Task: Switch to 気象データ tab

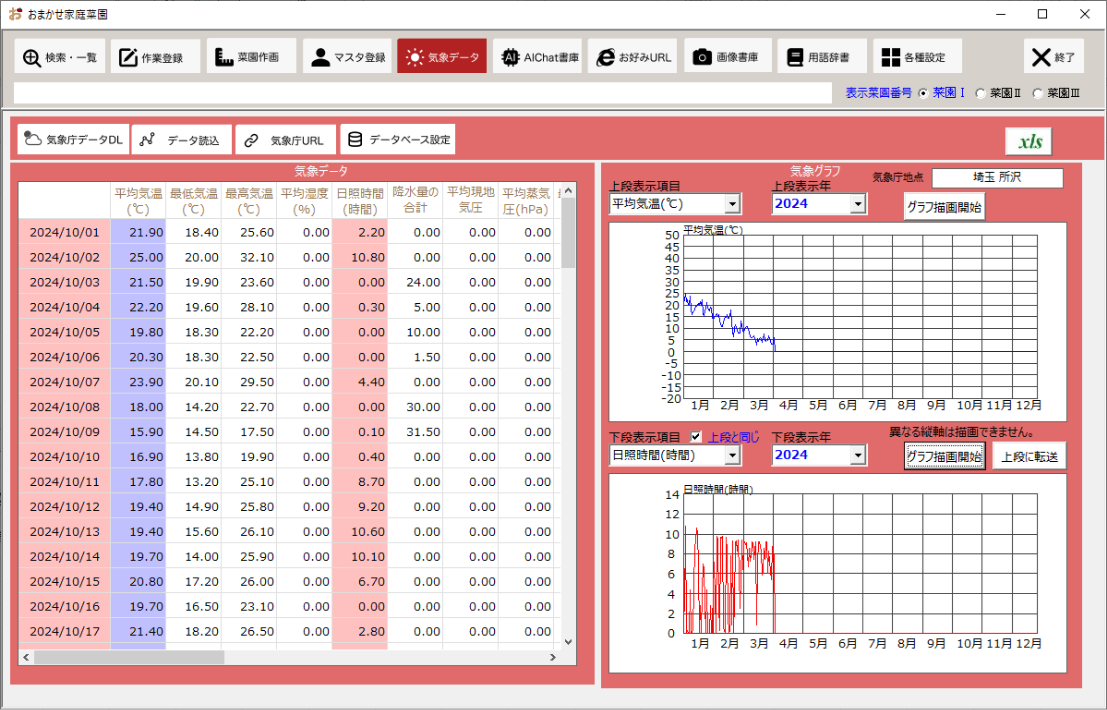Action: (x=442, y=56)
